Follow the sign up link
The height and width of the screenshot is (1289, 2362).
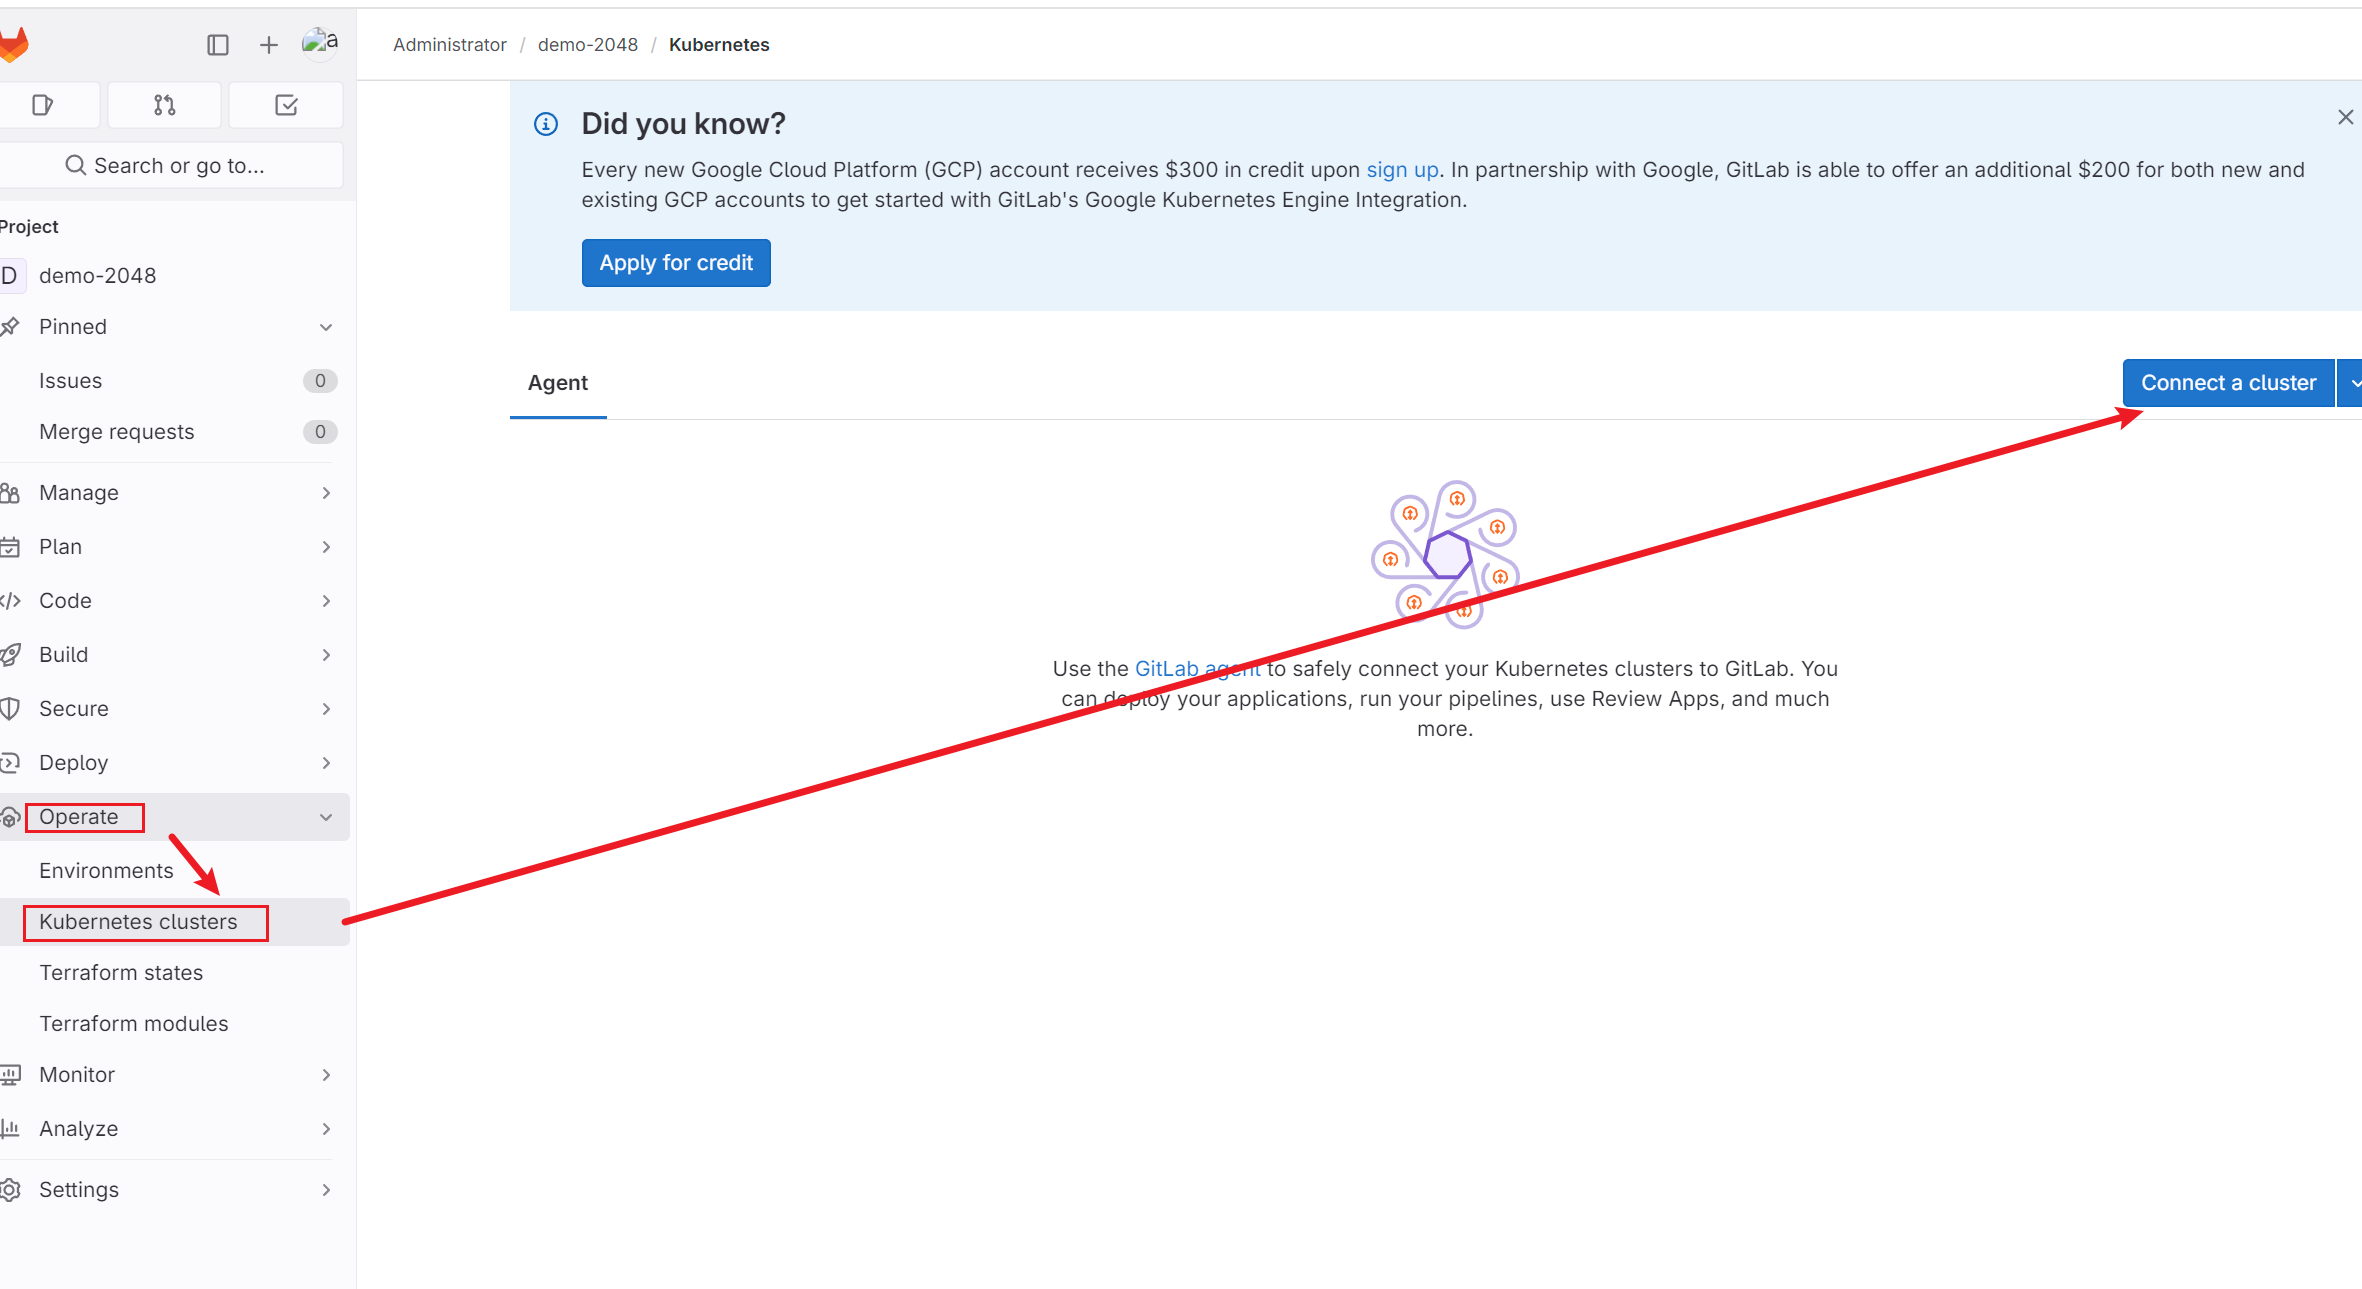tap(1402, 170)
